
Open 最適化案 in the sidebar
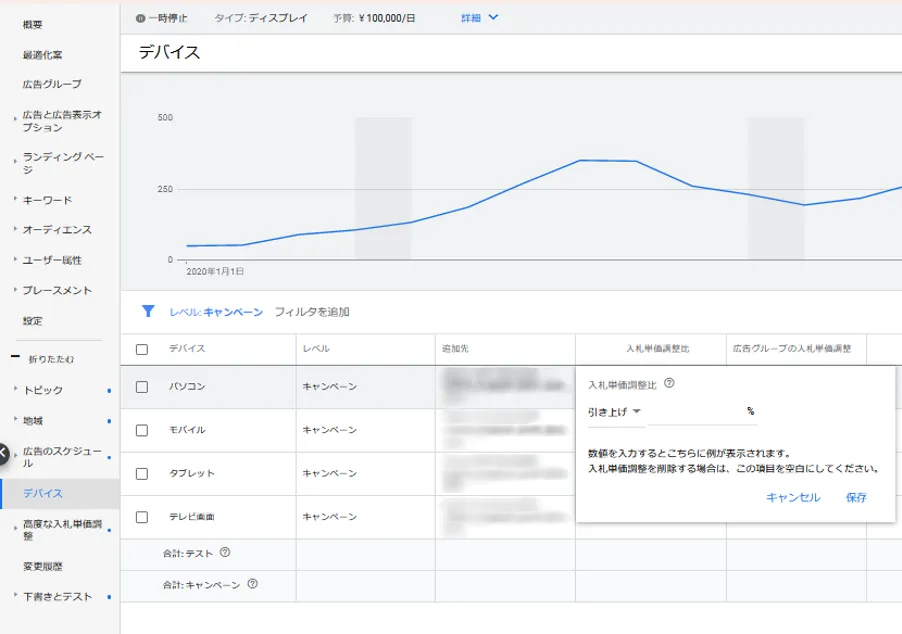click(43, 55)
